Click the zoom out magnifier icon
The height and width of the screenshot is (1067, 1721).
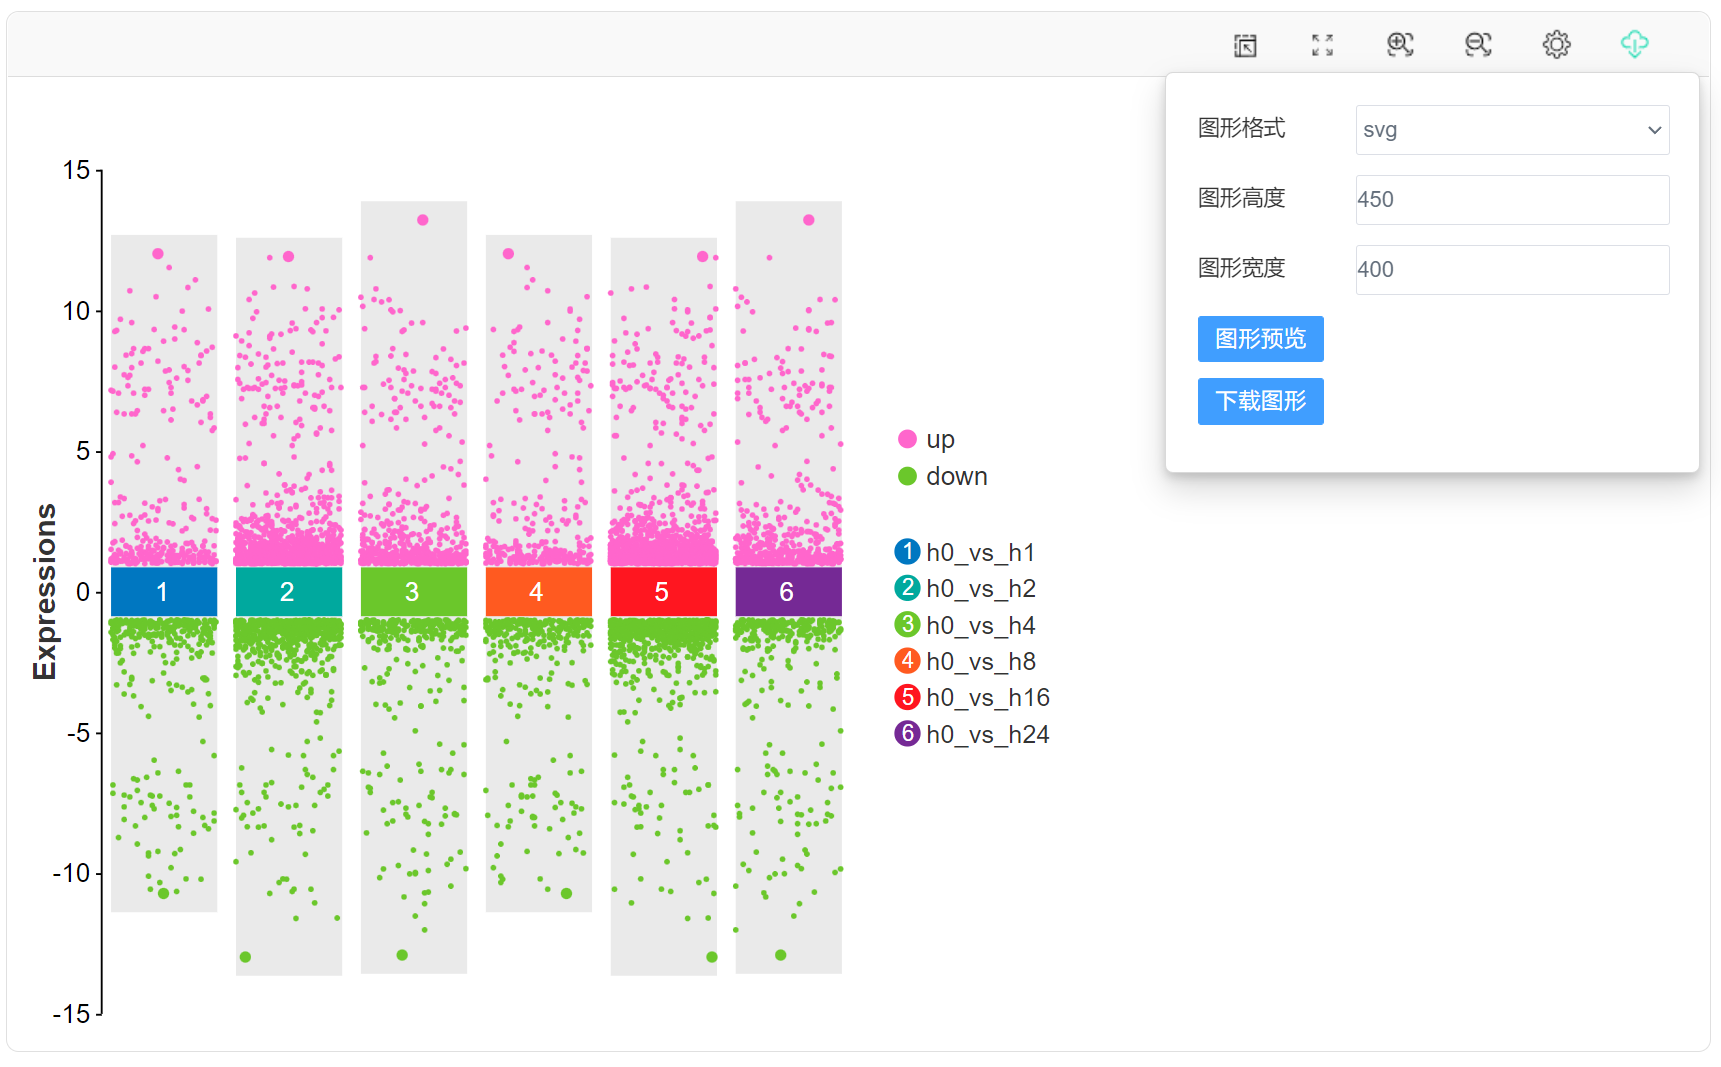[1478, 45]
